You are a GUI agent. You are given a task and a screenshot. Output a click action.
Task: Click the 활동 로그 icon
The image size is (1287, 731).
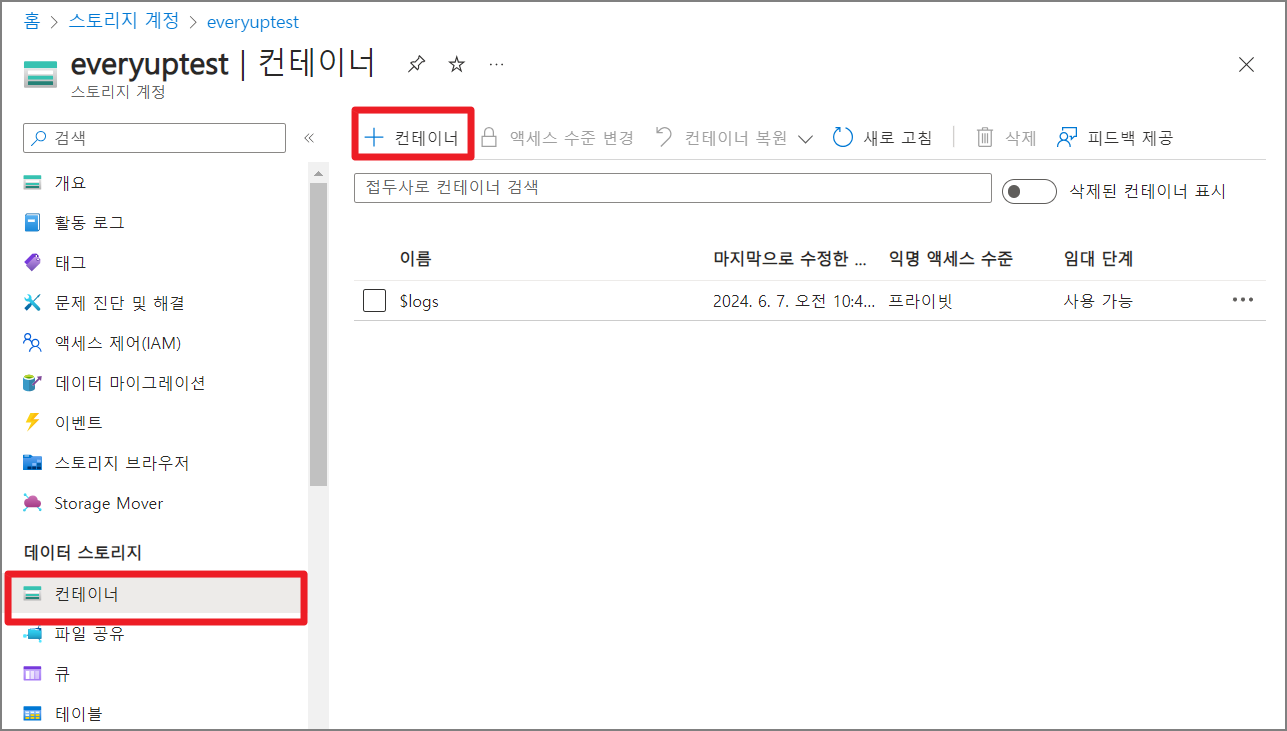click(33, 222)
